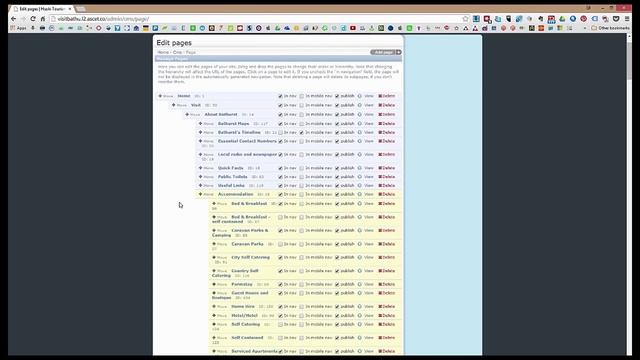This screenshot has width=640, height=360.
Task: Open a new browser tab
Action: tap(81, 9)
